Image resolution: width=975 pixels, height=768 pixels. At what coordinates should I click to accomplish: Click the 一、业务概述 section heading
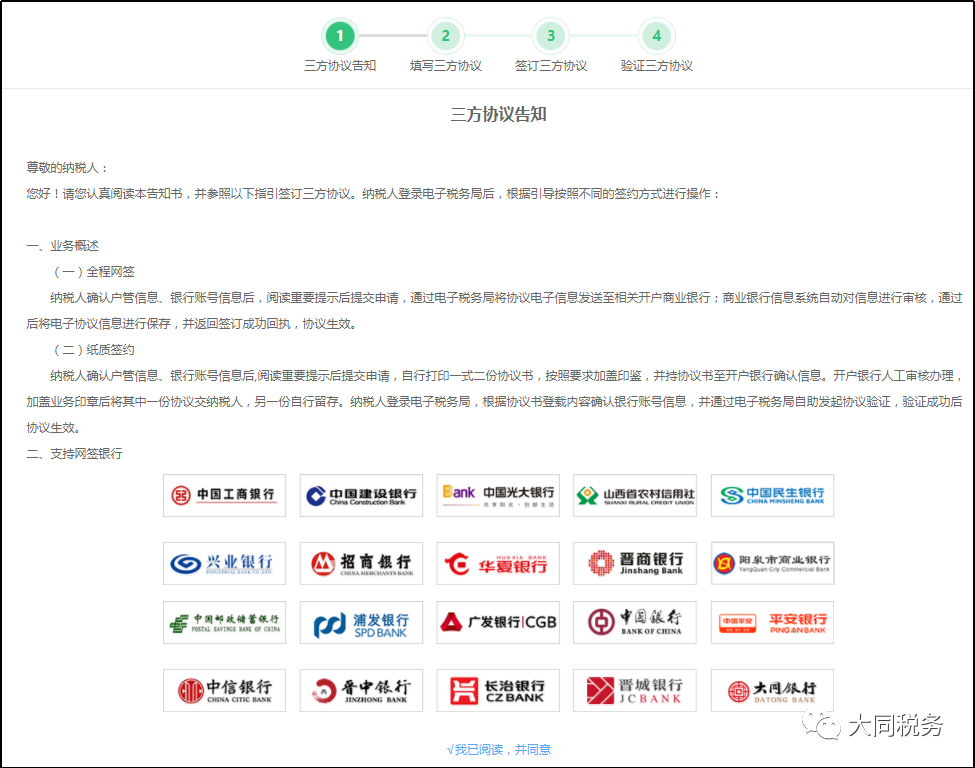62,246
